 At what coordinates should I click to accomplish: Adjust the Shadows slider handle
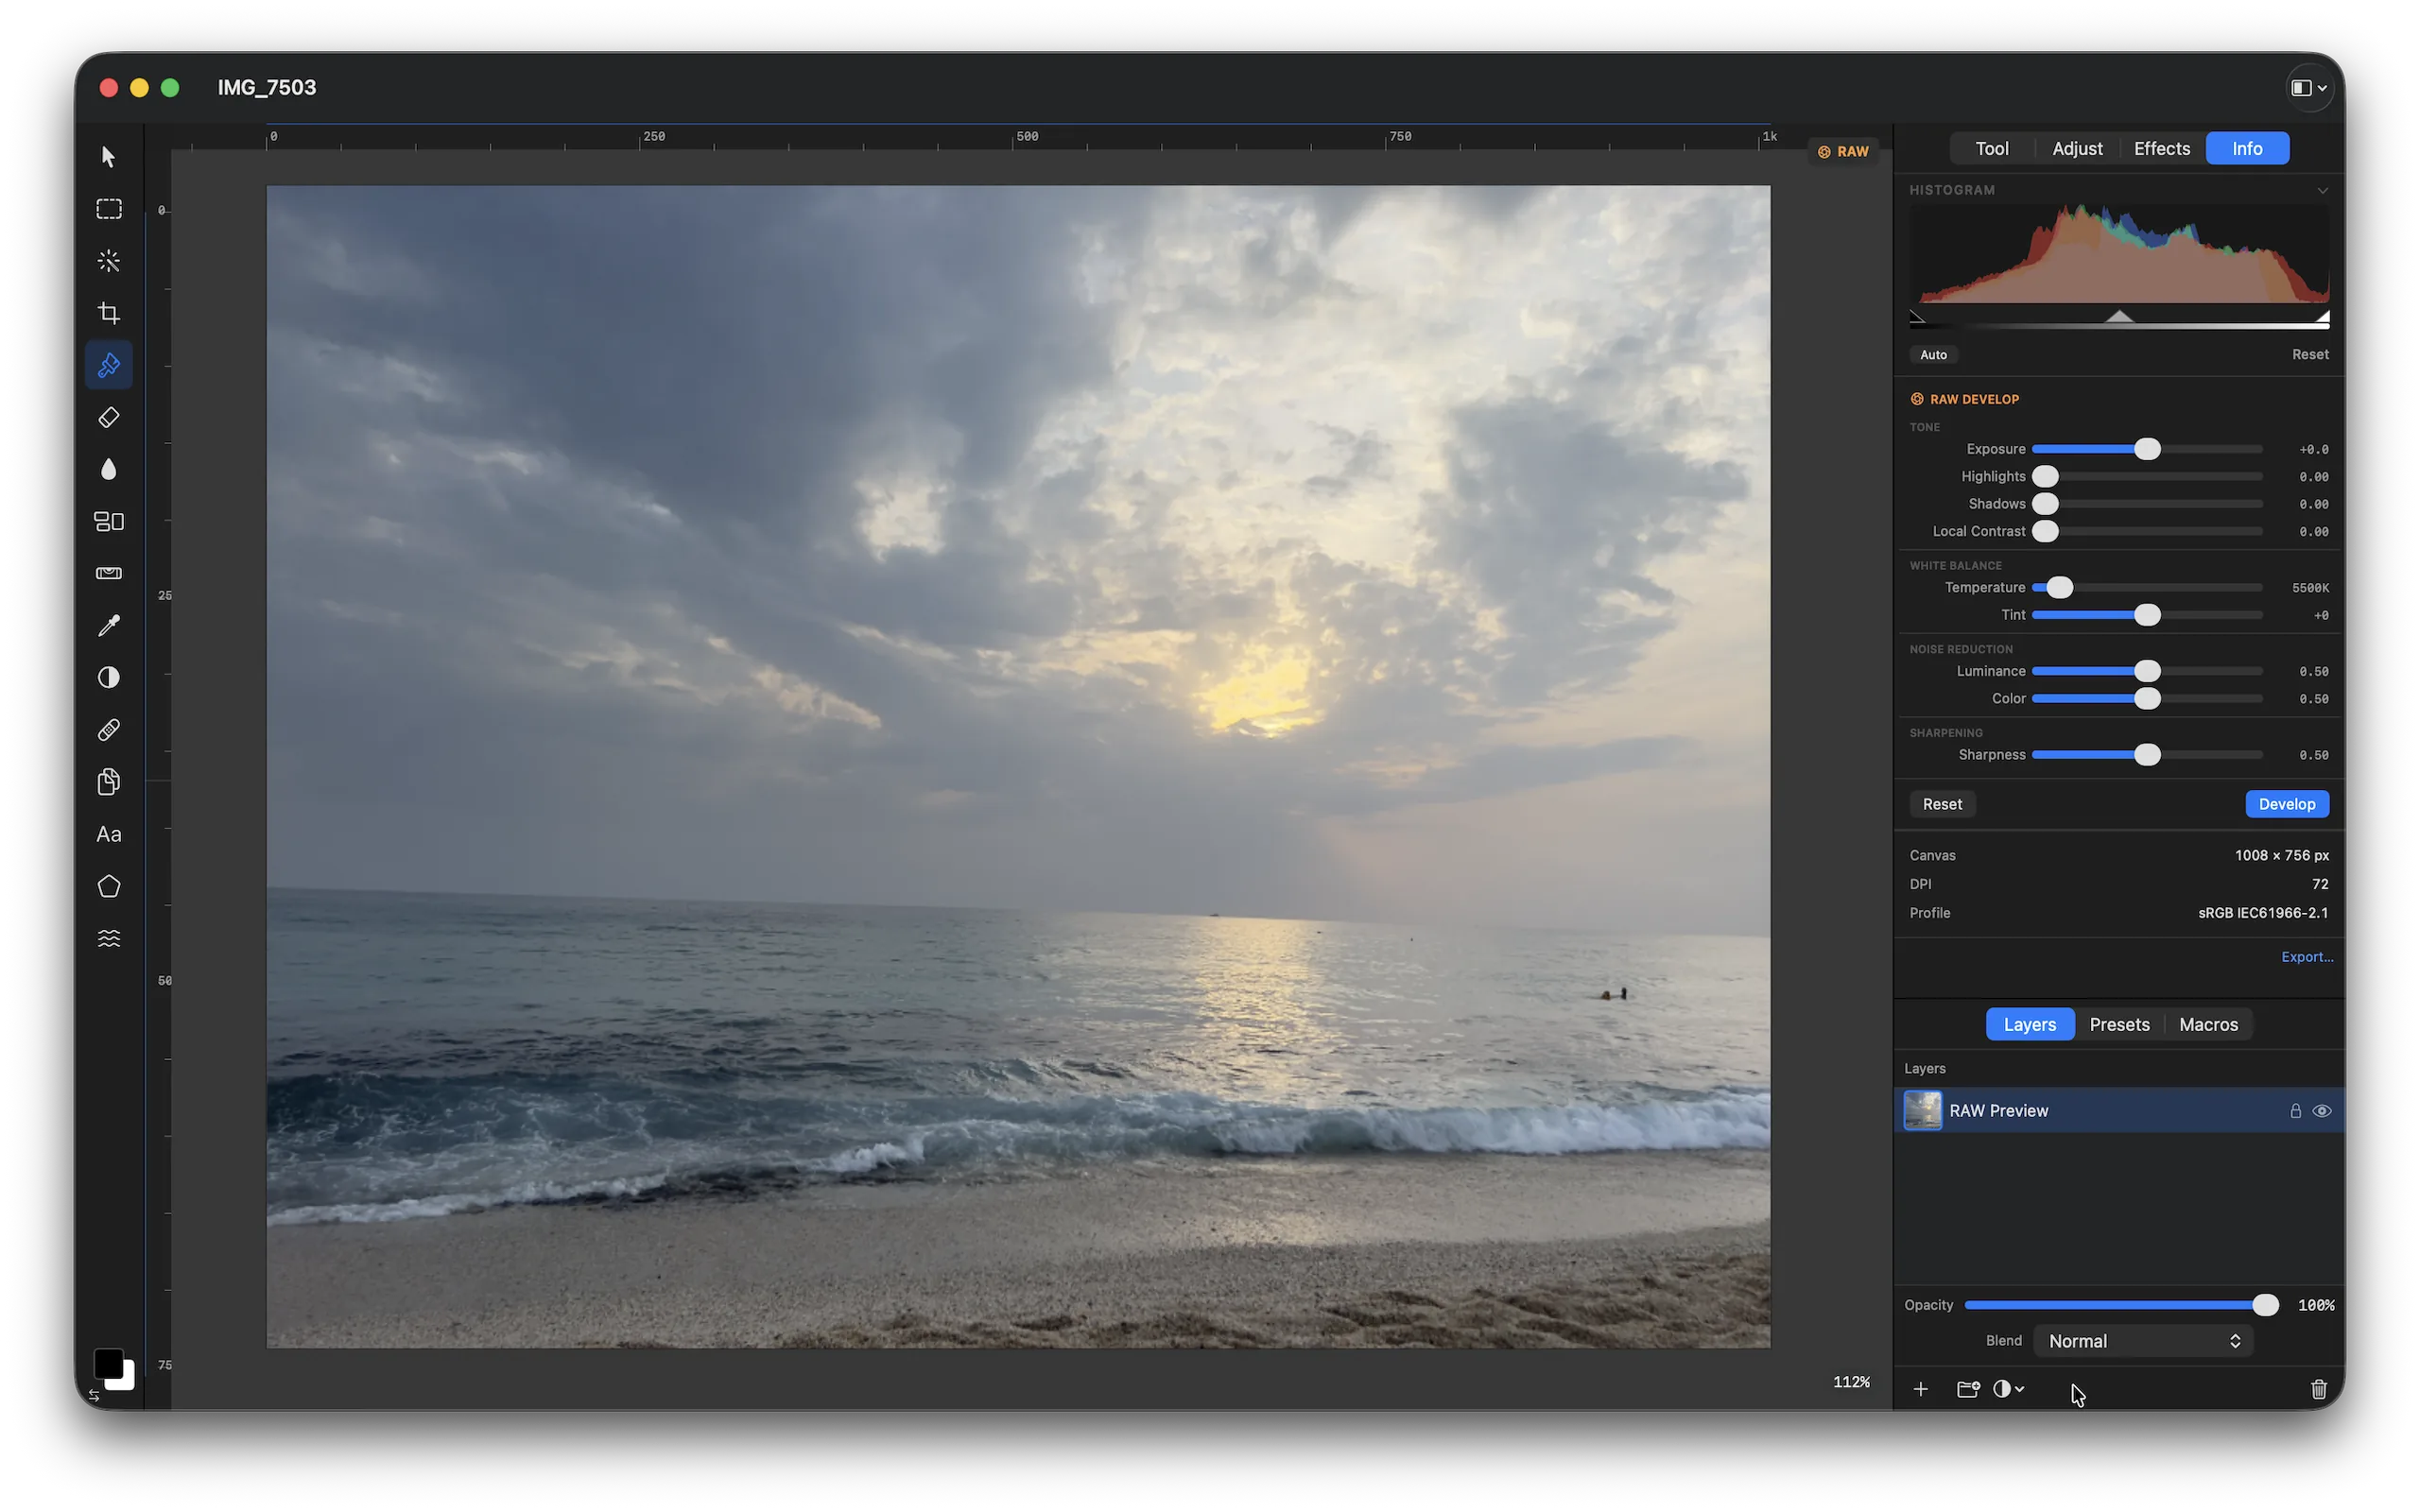point(2045,504)
